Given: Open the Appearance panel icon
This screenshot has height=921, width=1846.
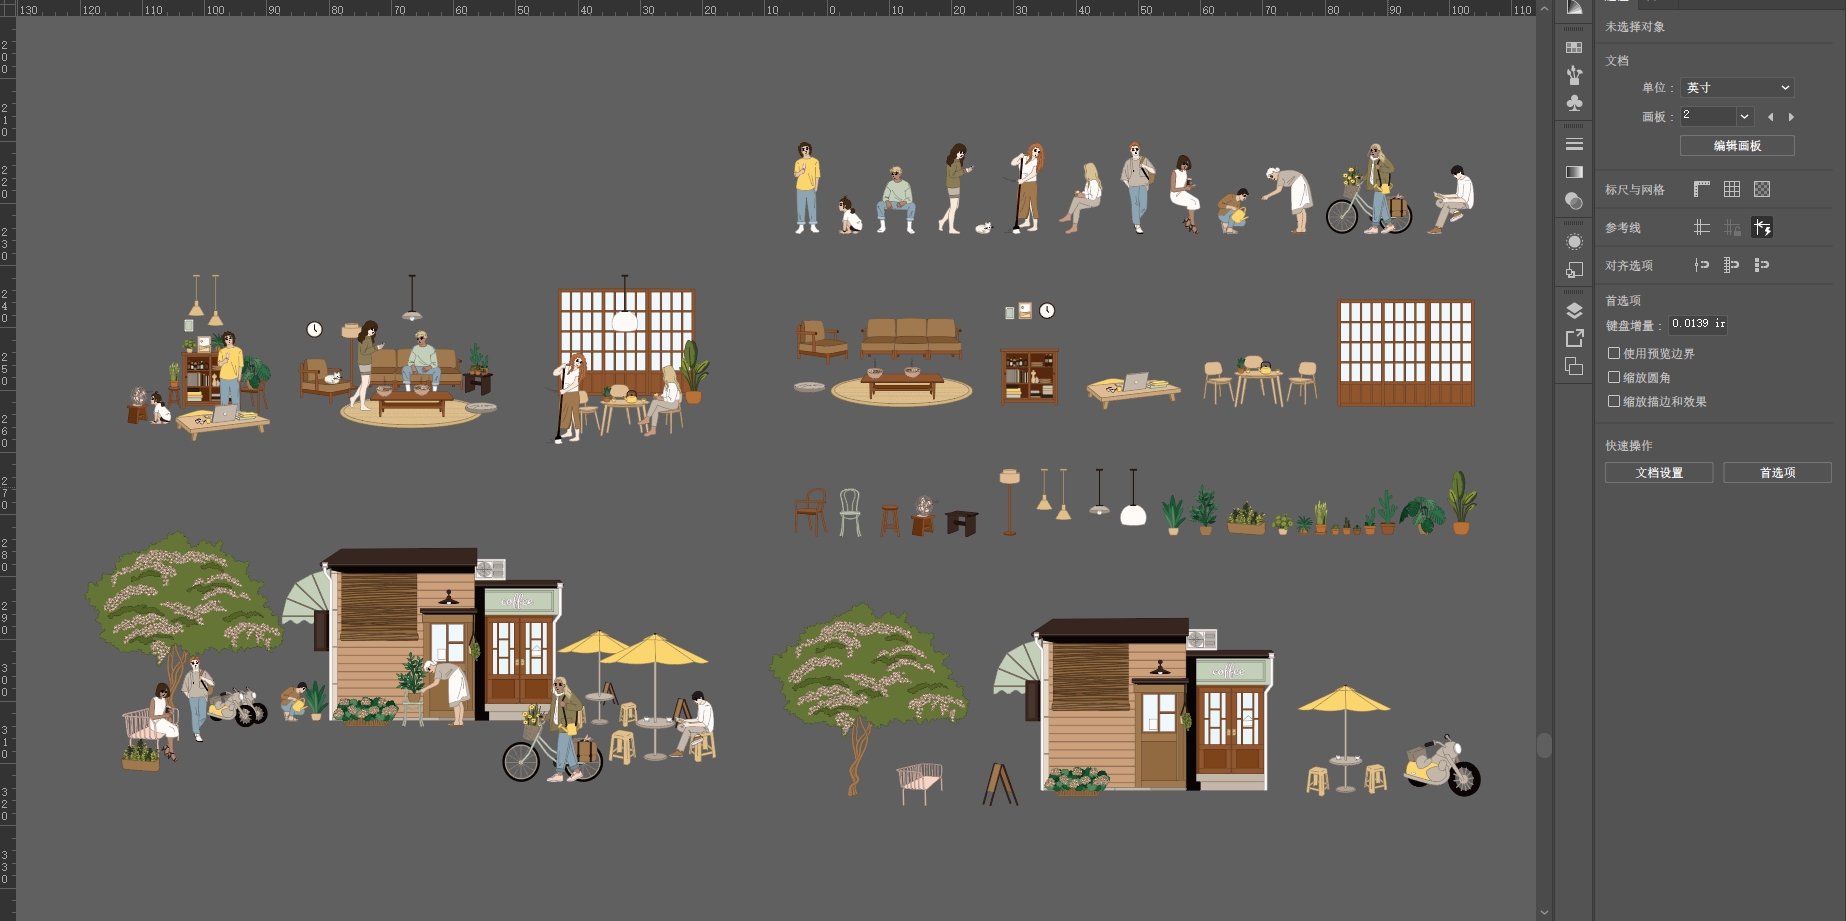Looking at the screenshot, I should pyautogui.click(x=1574, y=242).
